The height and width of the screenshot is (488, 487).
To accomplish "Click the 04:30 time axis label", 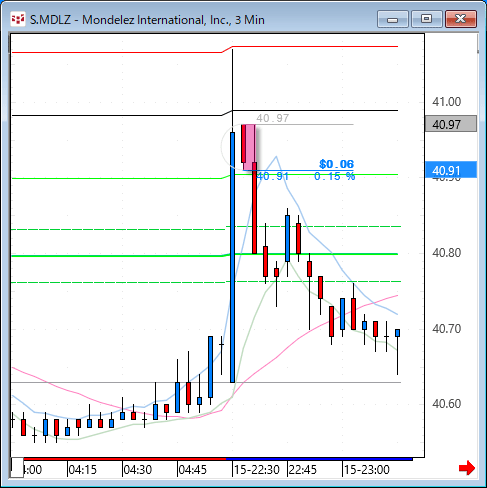I will pos(138,470).
